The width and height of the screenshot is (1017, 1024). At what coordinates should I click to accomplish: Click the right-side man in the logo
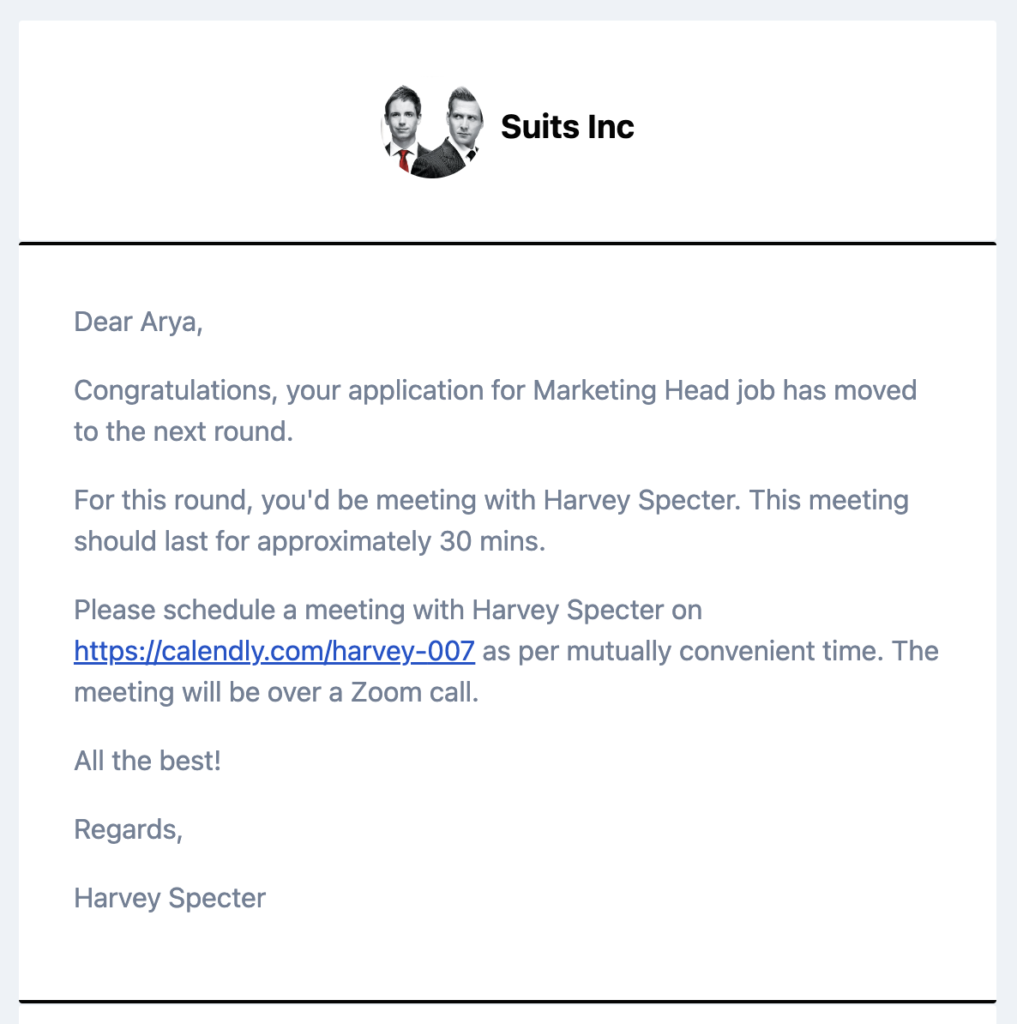pos(460,129)
